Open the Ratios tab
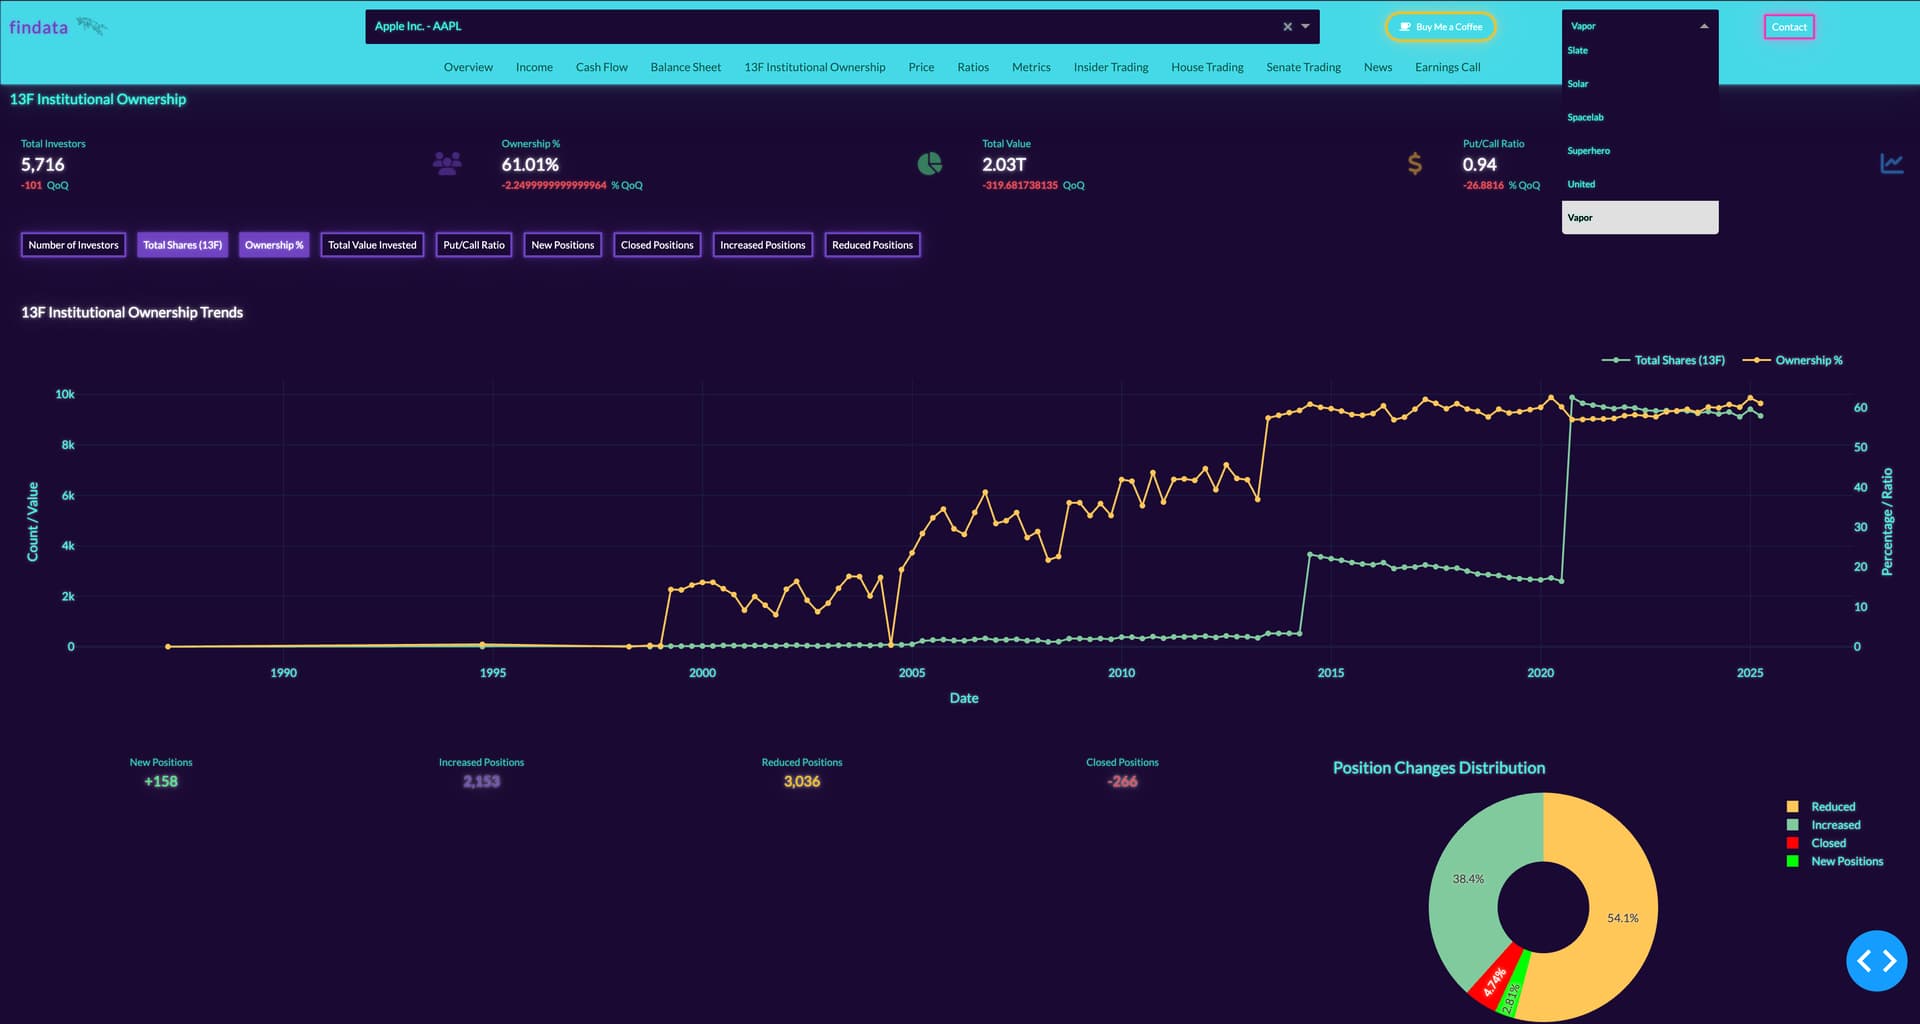The height and width of the screenshot is (1024, 1920). [x=972, y=67]
